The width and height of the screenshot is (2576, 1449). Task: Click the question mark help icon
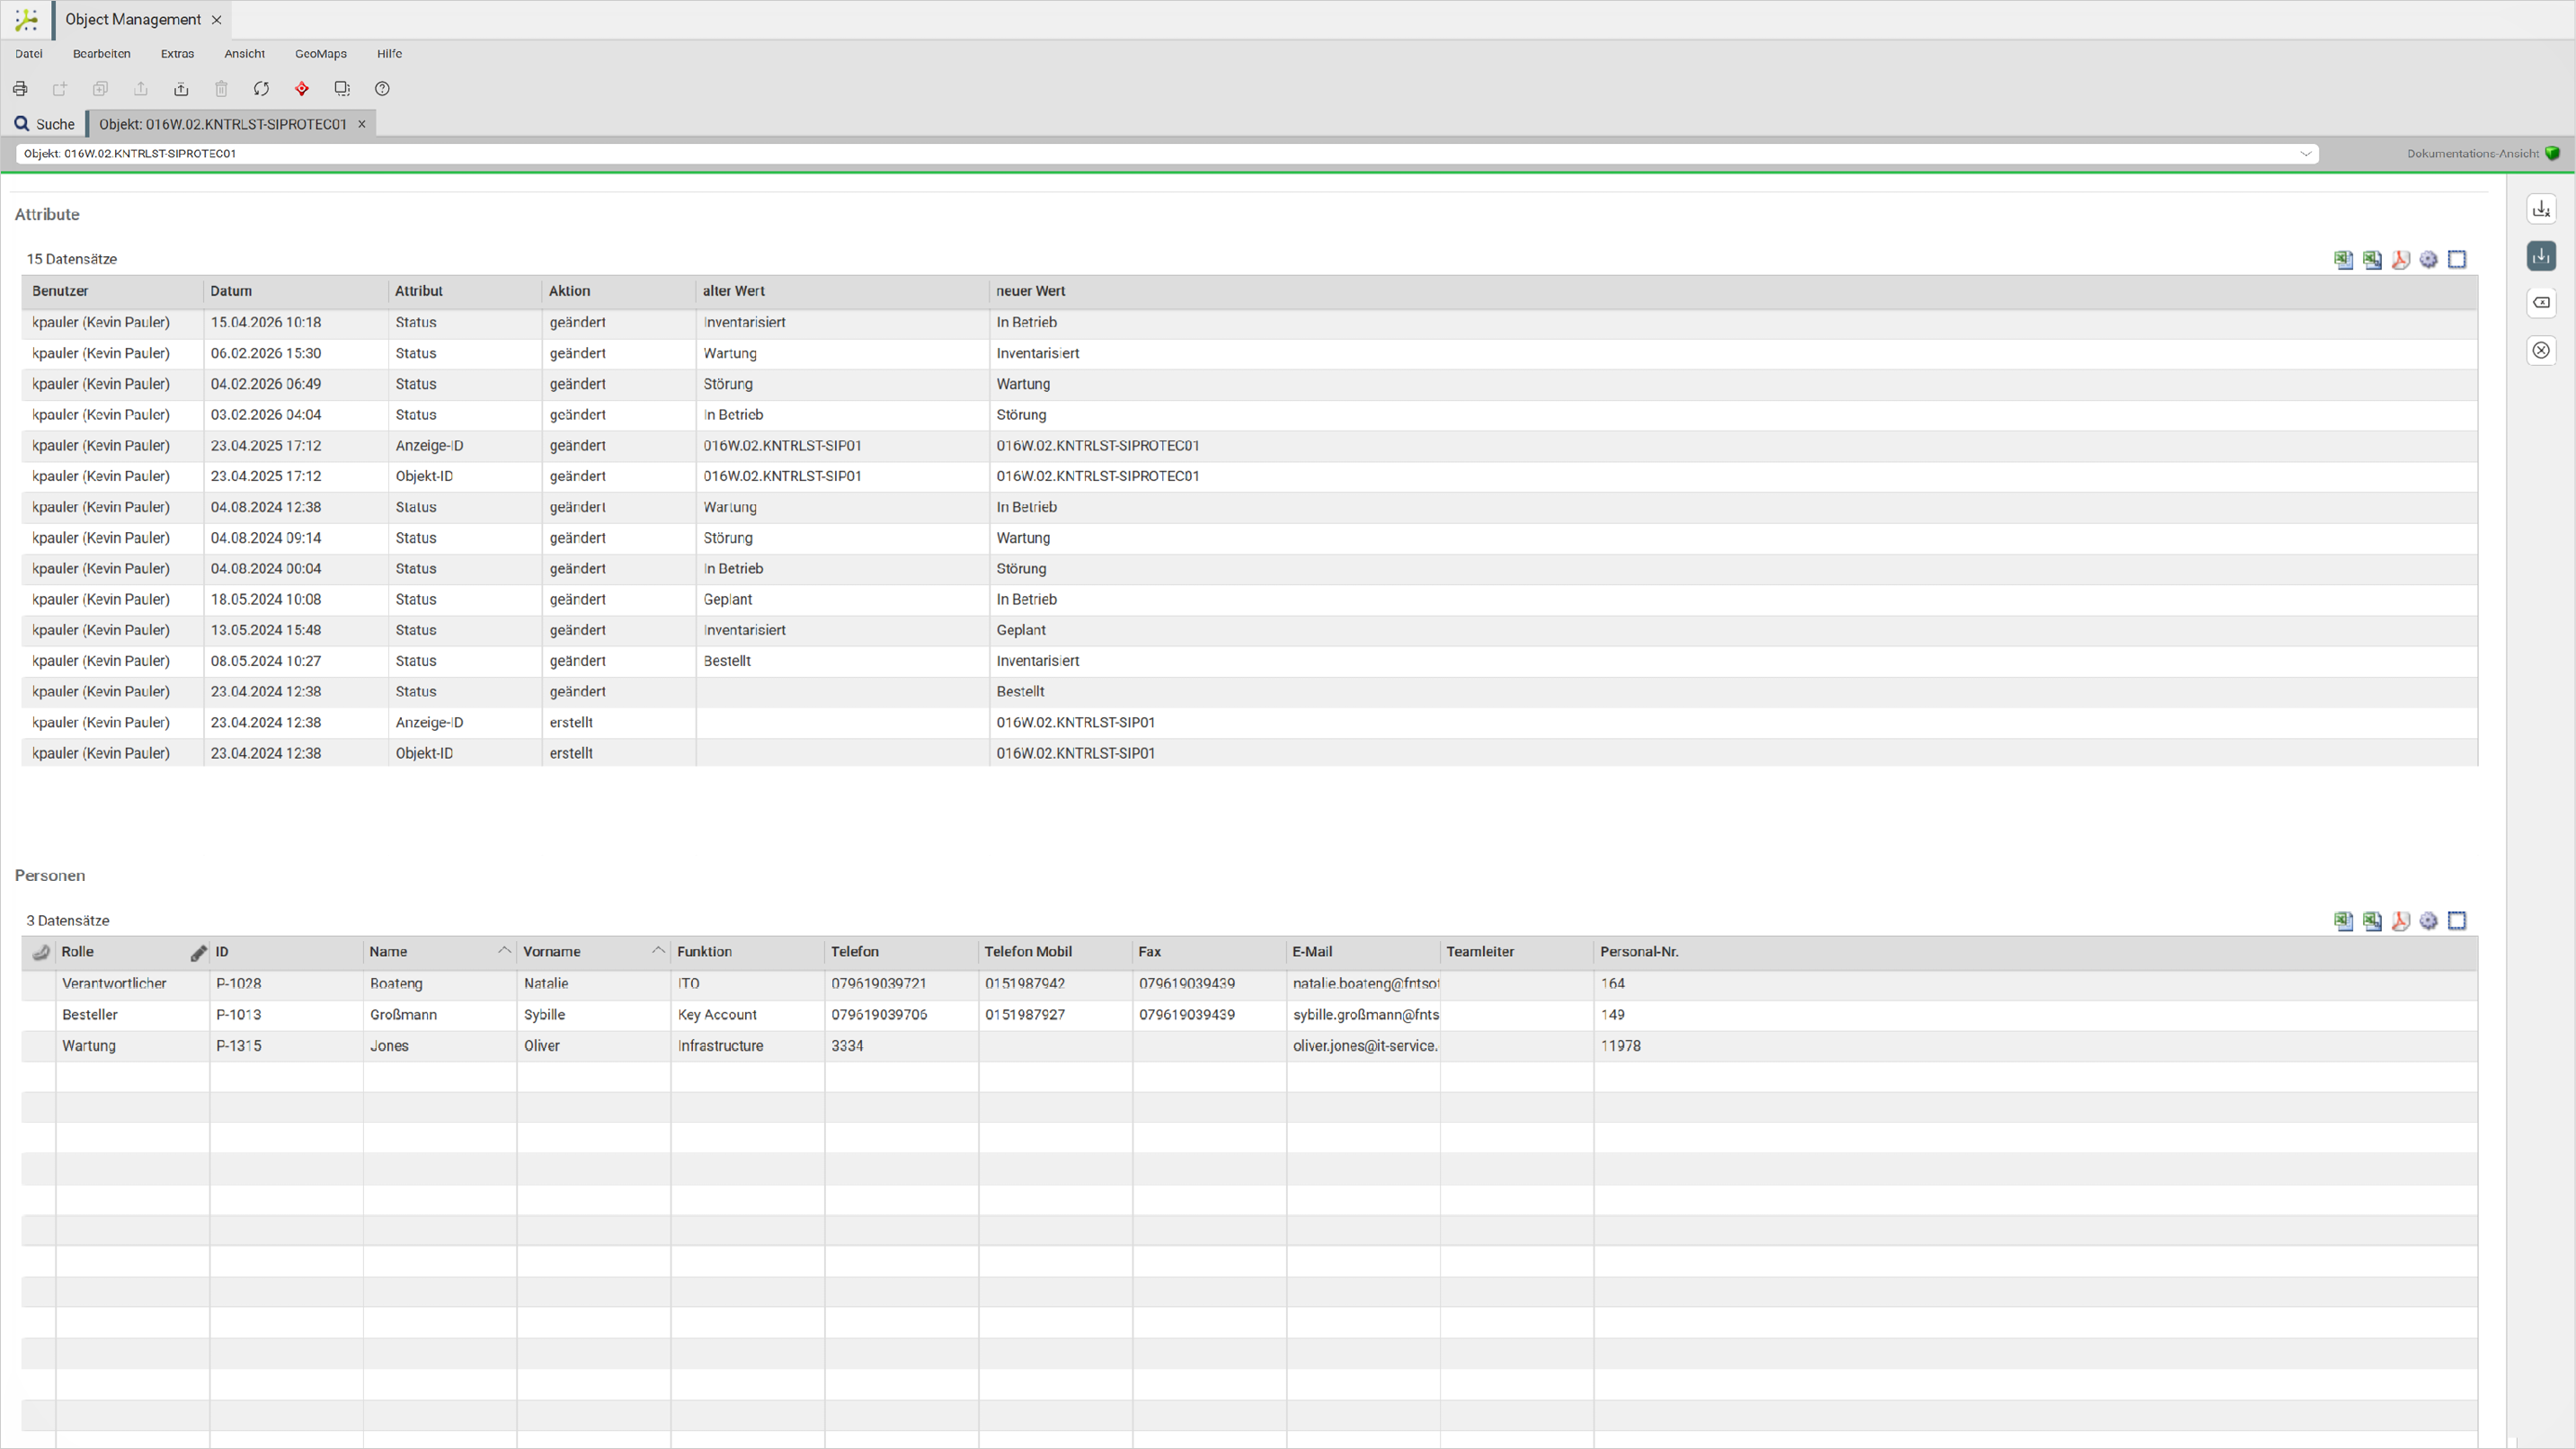[382, 89]
